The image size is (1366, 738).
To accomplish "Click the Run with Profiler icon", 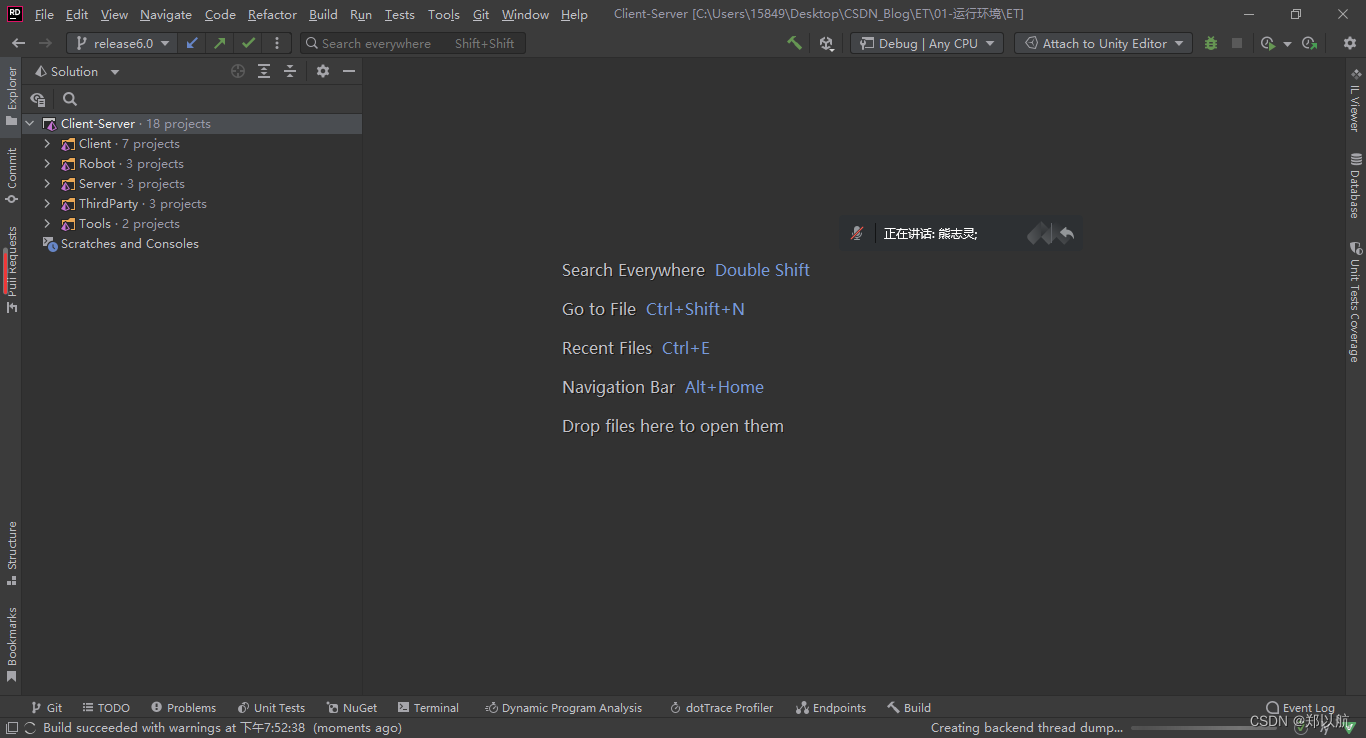I will pos(1267,43).
